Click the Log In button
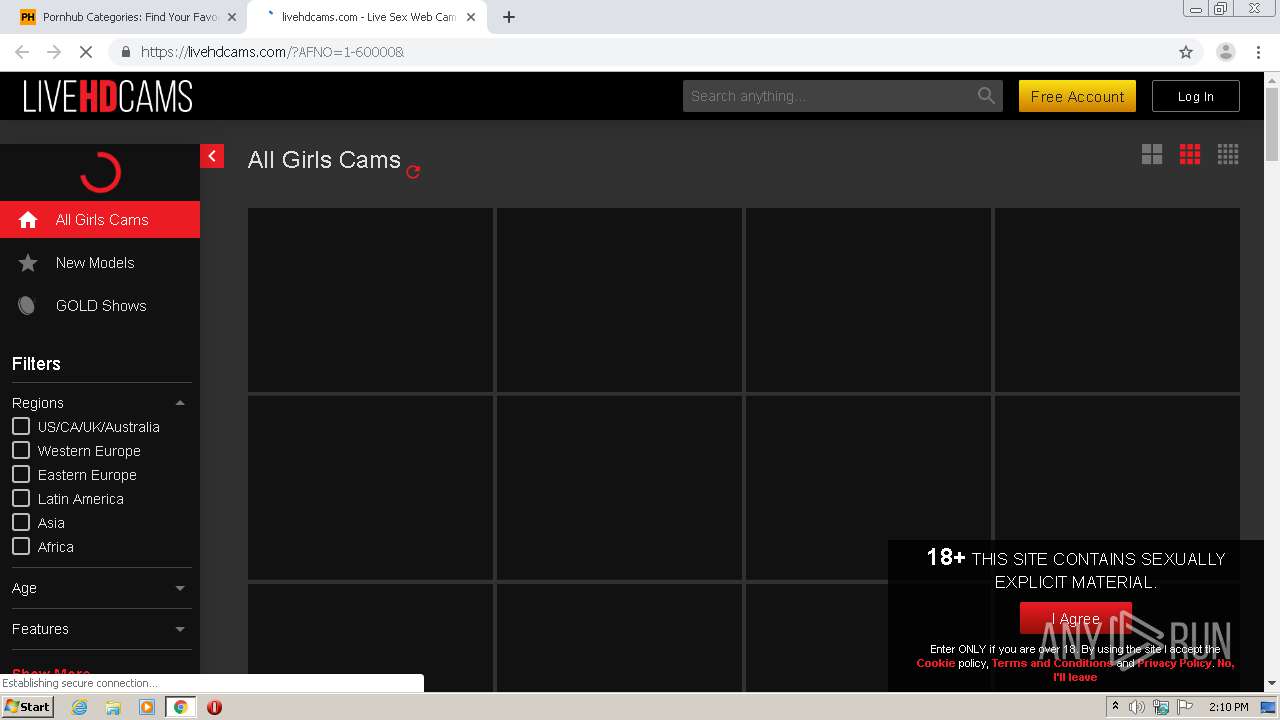The height and width of the screenshot is (720, 1280). pyautogui.click(x=1195, y=96)
